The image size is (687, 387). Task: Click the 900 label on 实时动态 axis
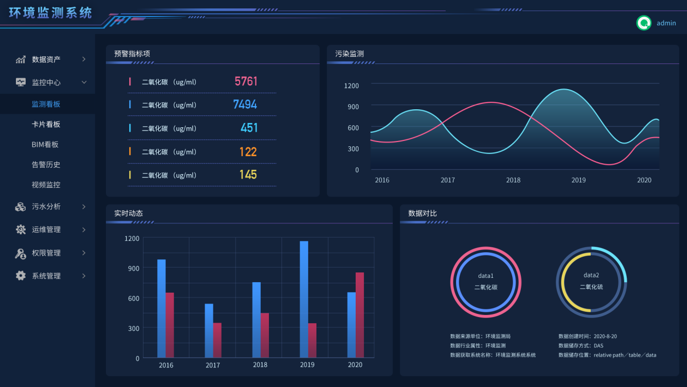pos(133,268)
